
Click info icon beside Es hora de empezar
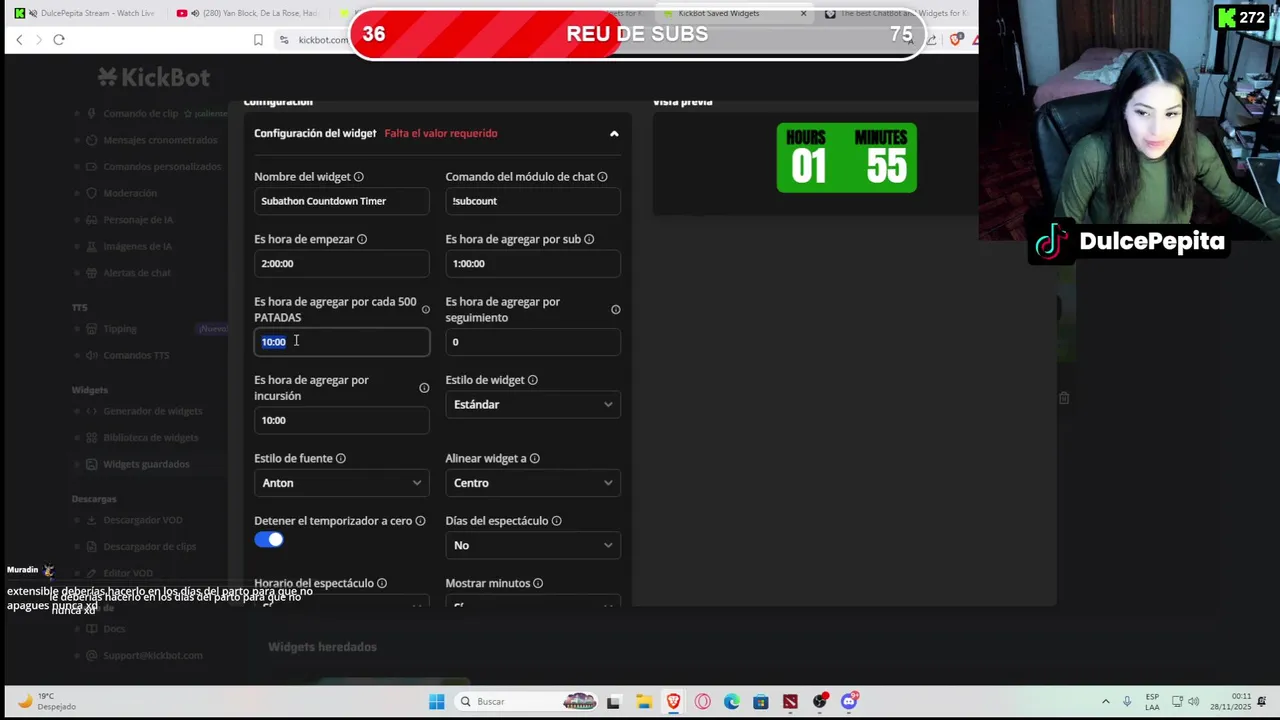[362, 239]
